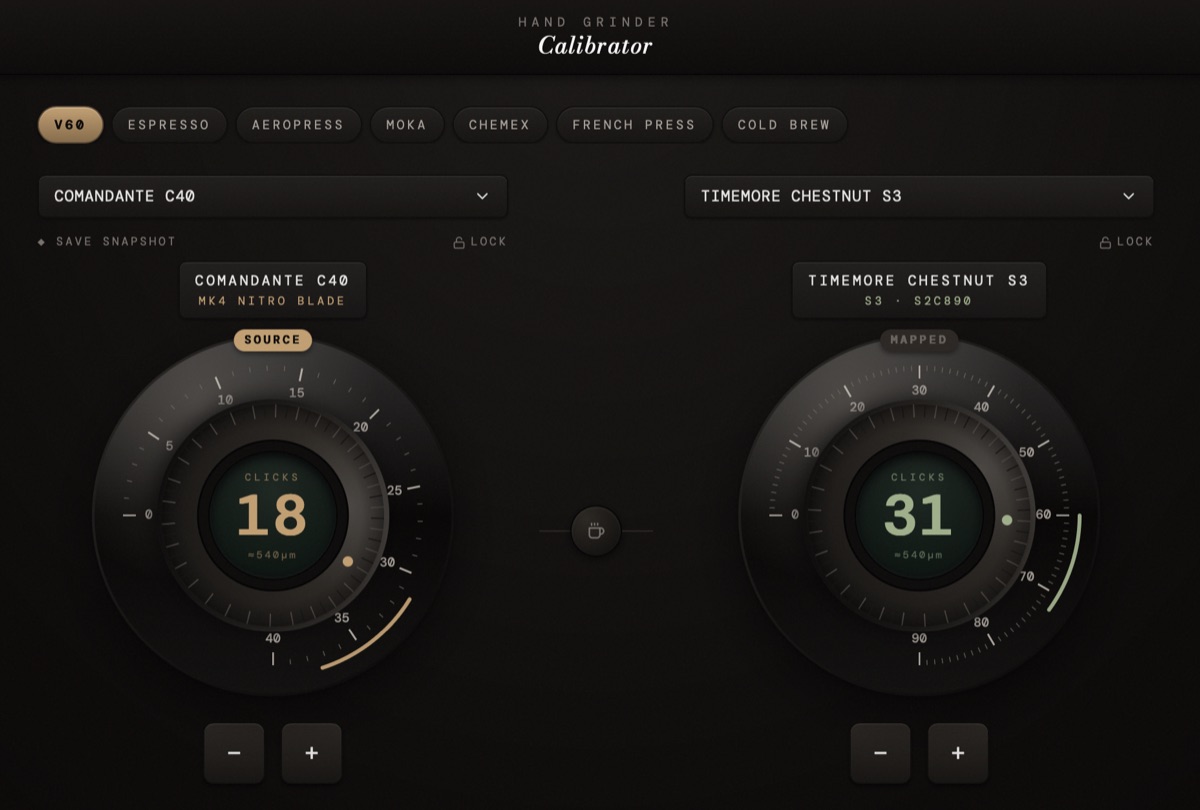
Task: Select the V60 brew method tab
Action: coord(70,125)
